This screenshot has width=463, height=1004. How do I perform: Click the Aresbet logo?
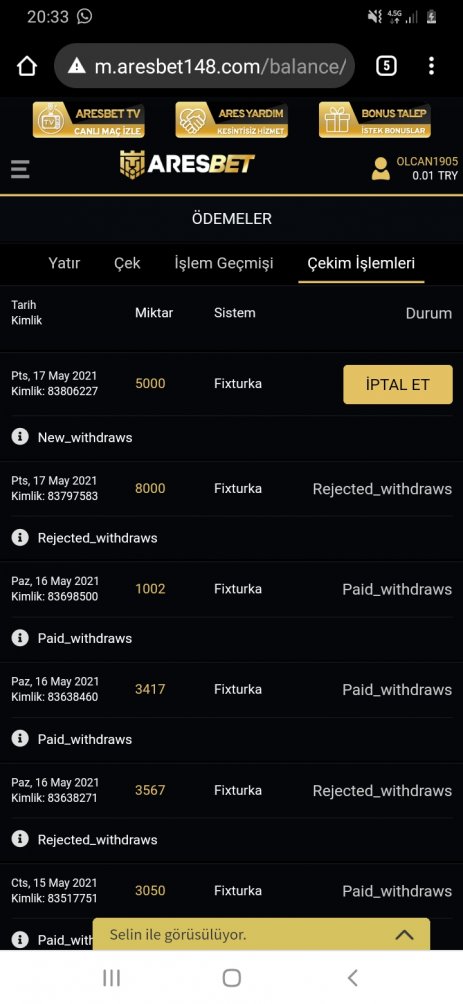coord(187,165)
